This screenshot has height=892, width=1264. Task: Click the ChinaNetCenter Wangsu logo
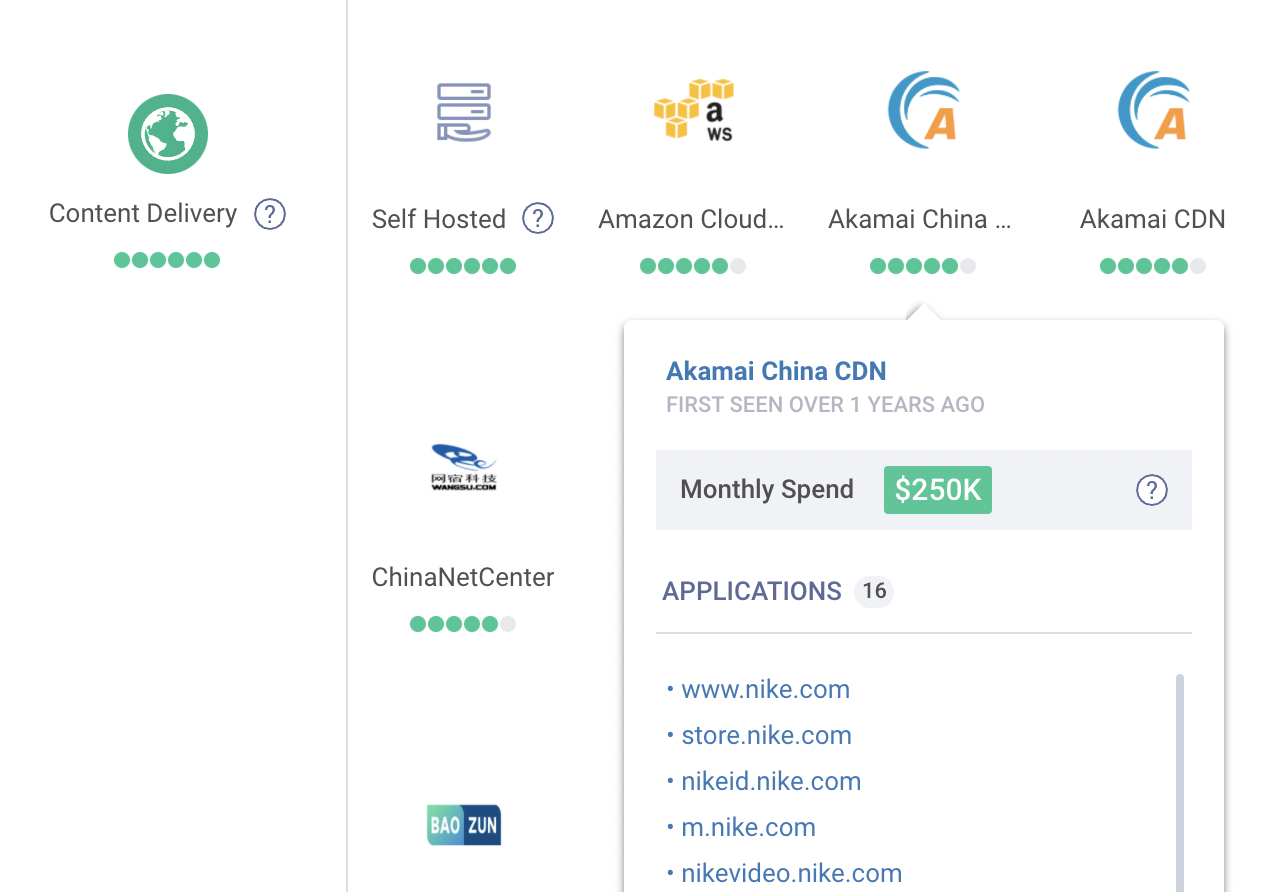coord(463,468)
